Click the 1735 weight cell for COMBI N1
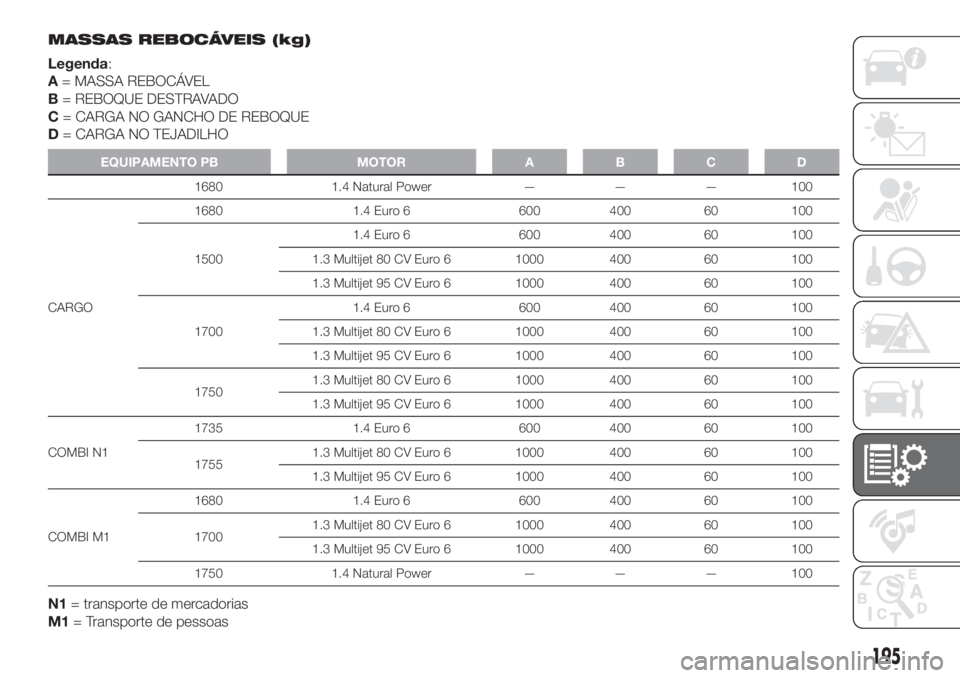960x678 pixels. pyautogui.click(x=208, y=428)
